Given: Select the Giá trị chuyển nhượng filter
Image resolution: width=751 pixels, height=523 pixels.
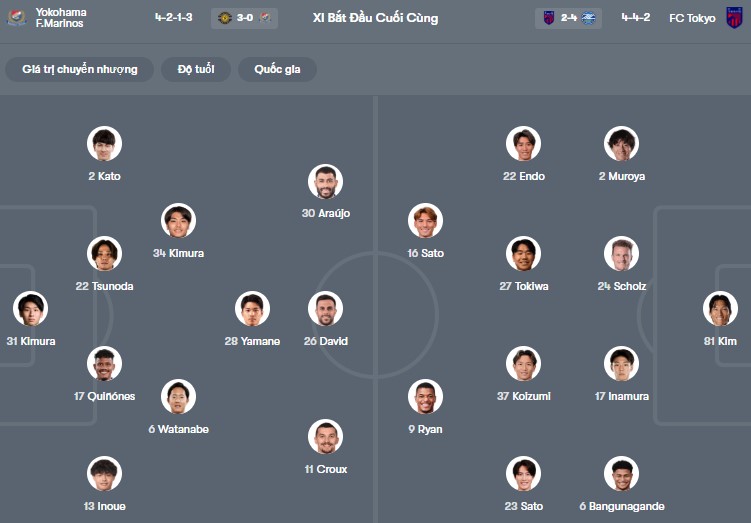Looking at the screenshot, I should coord(80,69).
